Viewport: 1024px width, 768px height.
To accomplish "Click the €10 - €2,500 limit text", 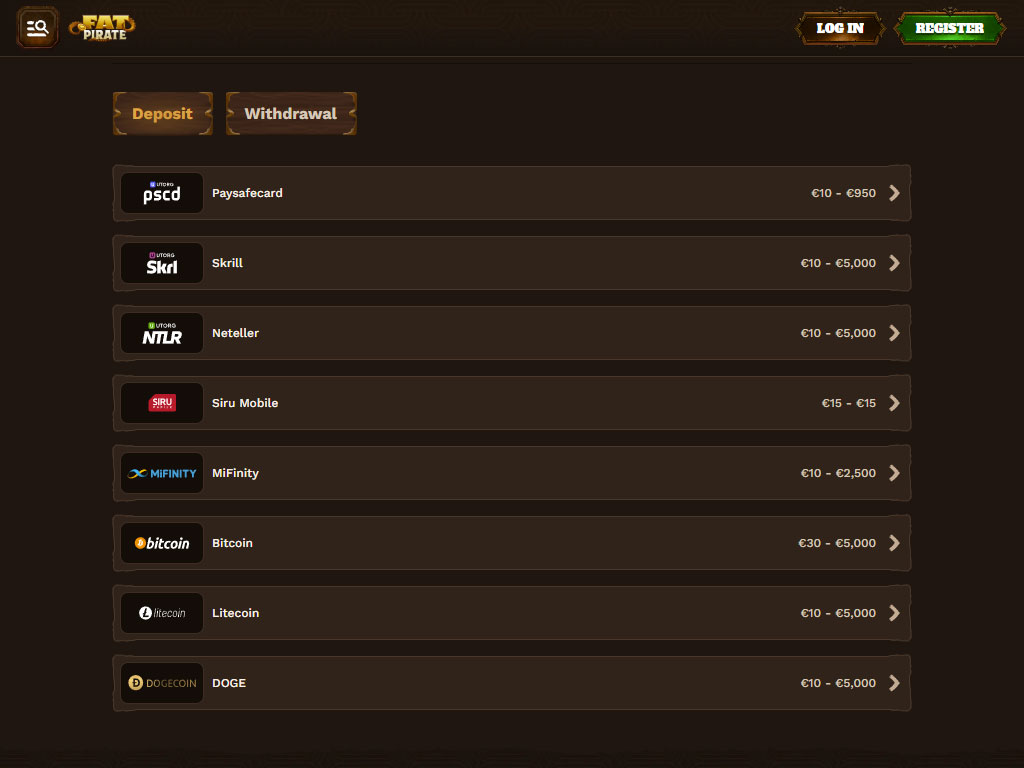I will point(838,473).
